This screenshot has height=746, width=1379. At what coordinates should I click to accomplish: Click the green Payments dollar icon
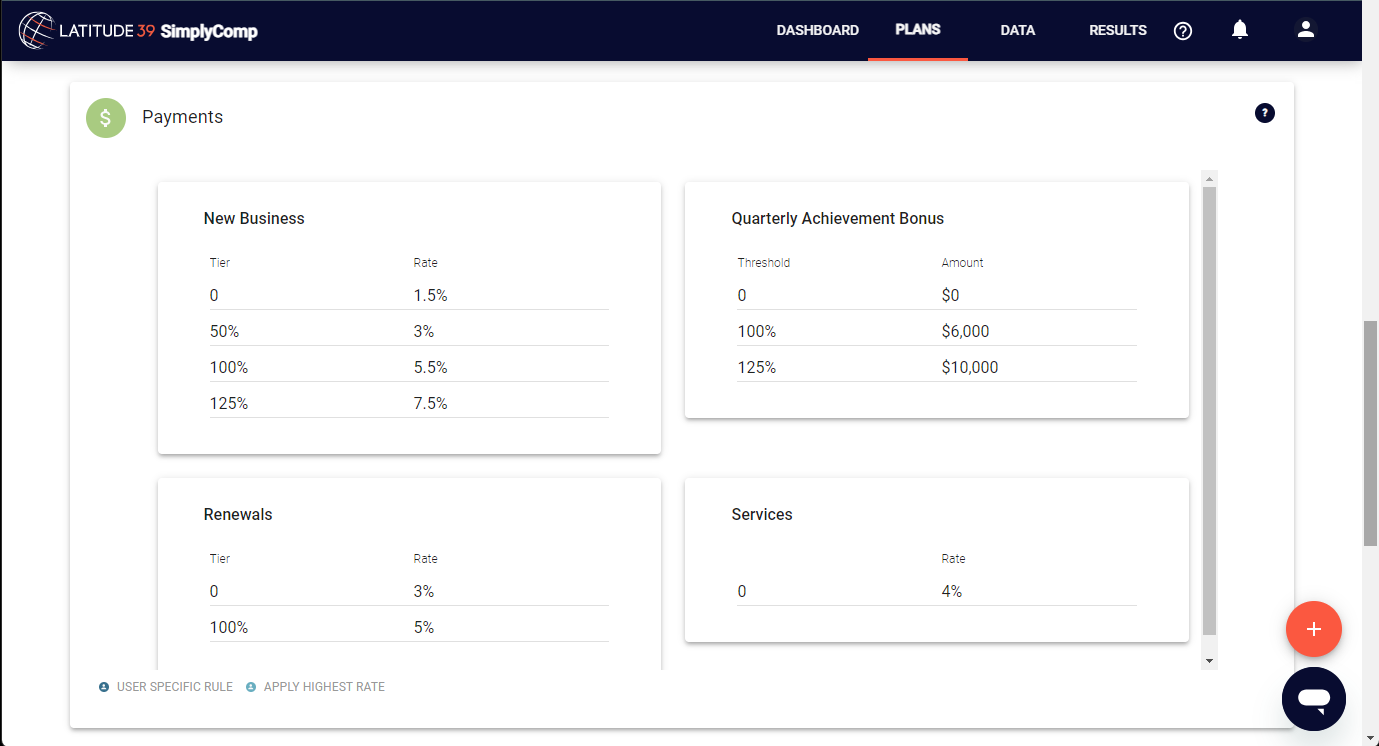pyautogui.click(x=106, y=117)
